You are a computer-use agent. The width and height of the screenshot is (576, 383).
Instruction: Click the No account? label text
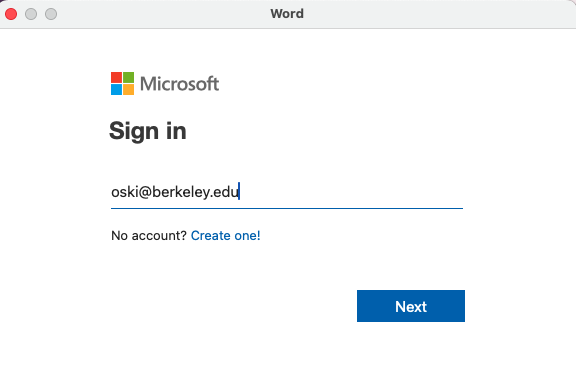tap(149, 235)
